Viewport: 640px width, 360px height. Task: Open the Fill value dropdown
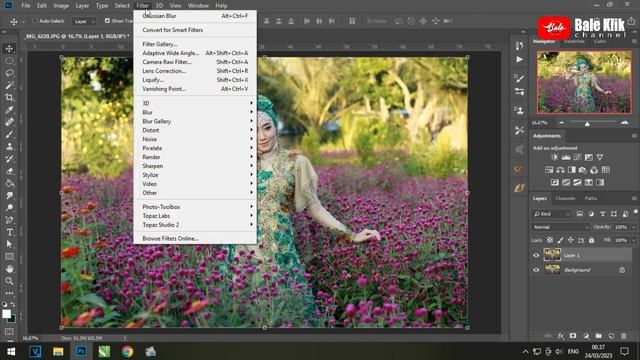click(x=634, y=240)
